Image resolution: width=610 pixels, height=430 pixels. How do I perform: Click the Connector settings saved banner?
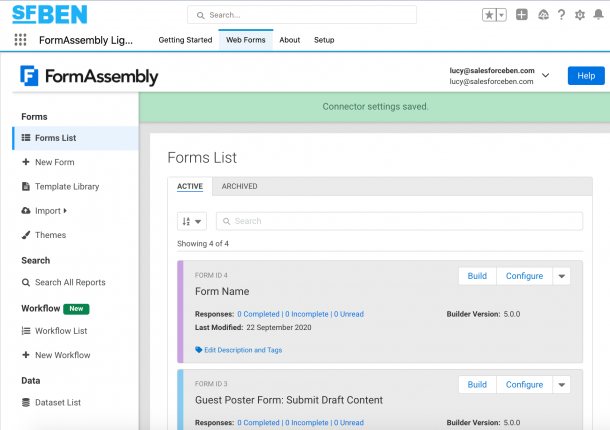tap(375, 107)
